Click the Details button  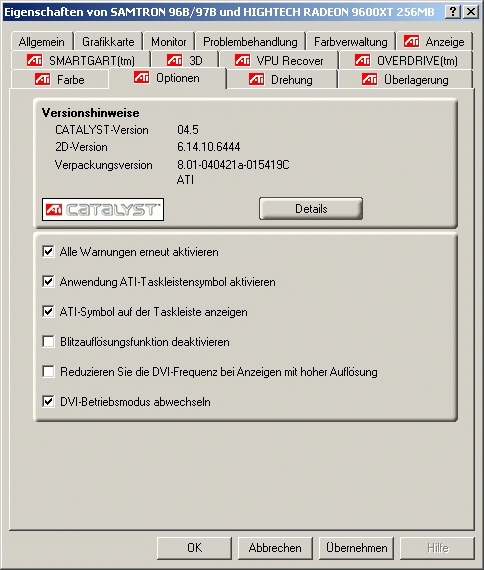tap(311, 209)
